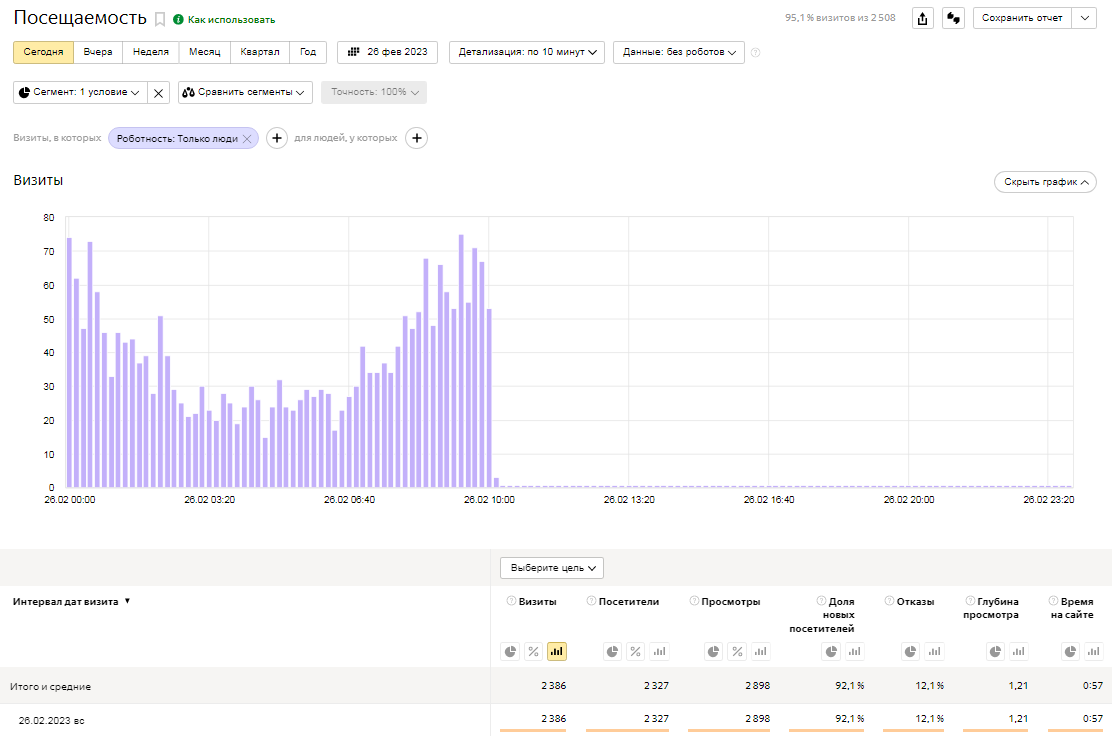Show percent view for the Посетители column
The width and height of the screenshot is (1112, 739).
(635, 652)
